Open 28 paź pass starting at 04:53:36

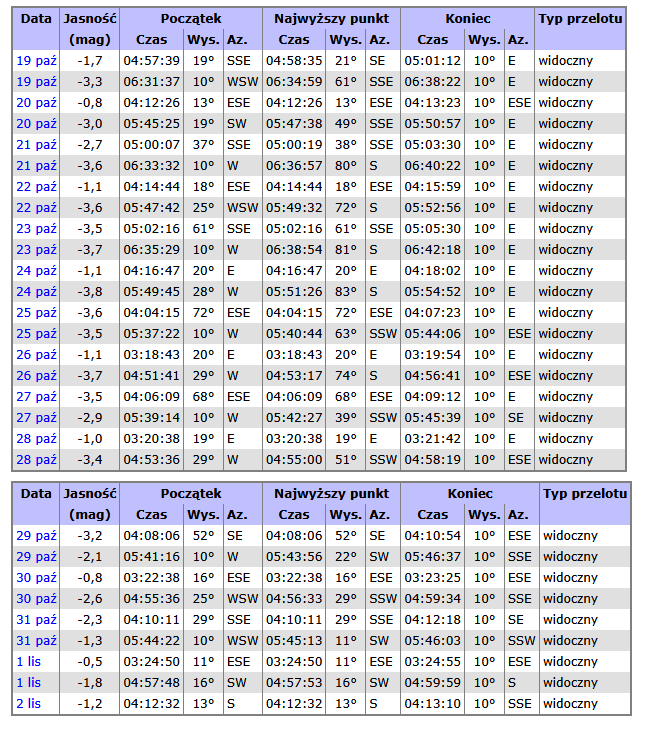click(36, 459)
